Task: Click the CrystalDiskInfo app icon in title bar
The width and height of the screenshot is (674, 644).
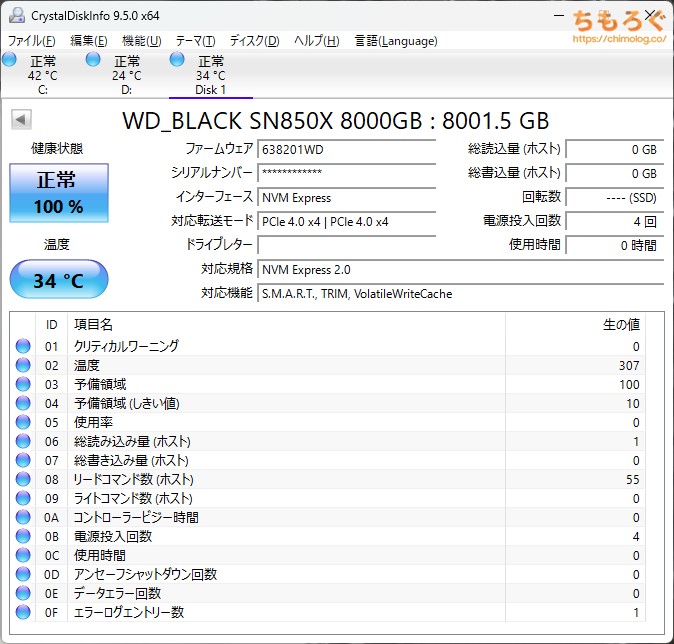Action: (17, 15)
